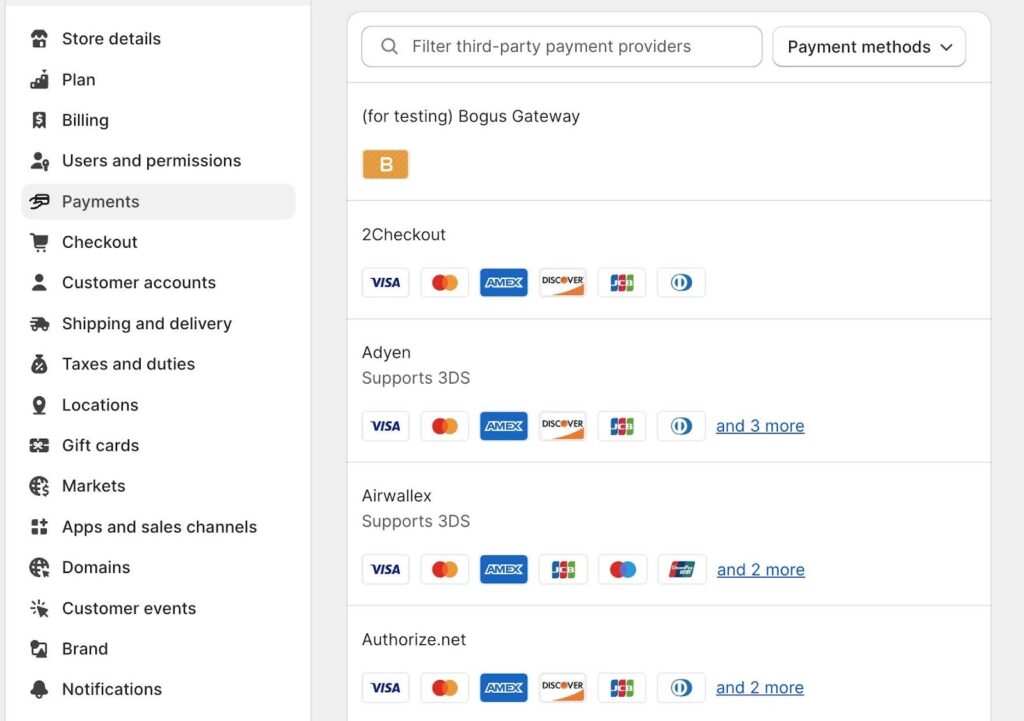Expand Adyen's "and 3 more" link

(760, 426)
